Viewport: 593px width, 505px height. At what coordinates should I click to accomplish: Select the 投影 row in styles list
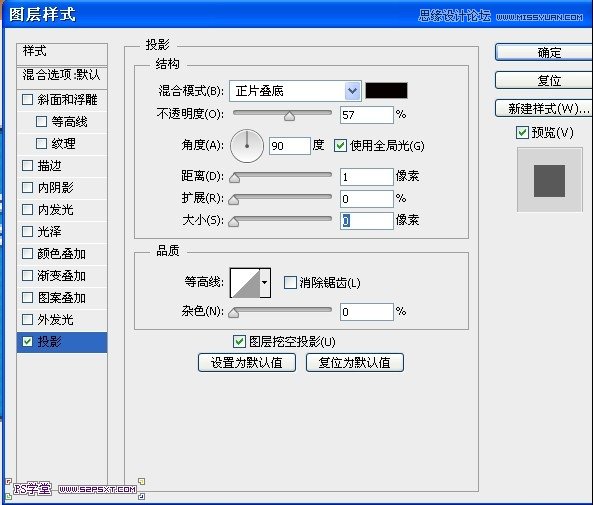click(x=62, y=342)
